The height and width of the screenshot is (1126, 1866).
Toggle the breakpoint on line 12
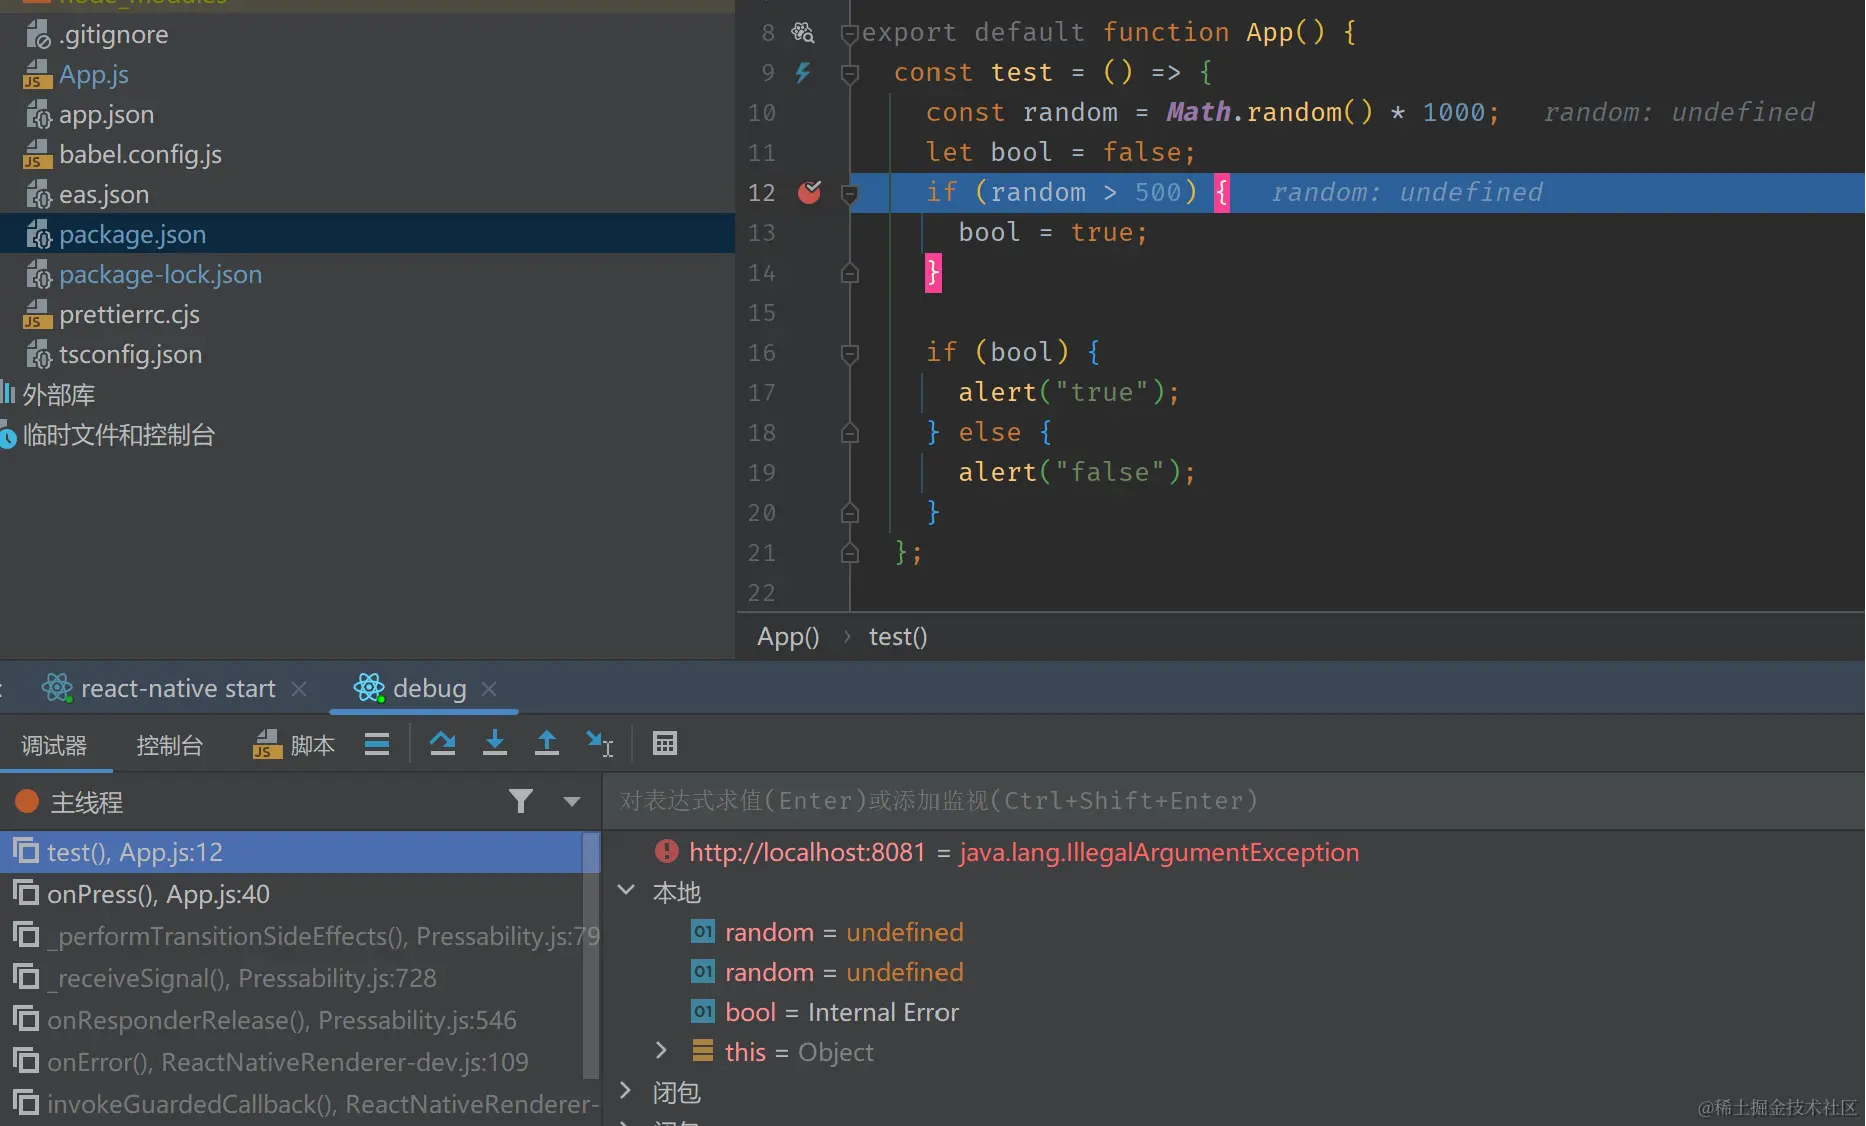point(809,192)
